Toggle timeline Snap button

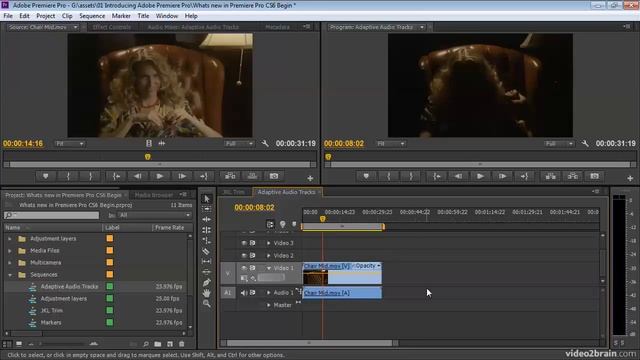[x=270, y=224]
